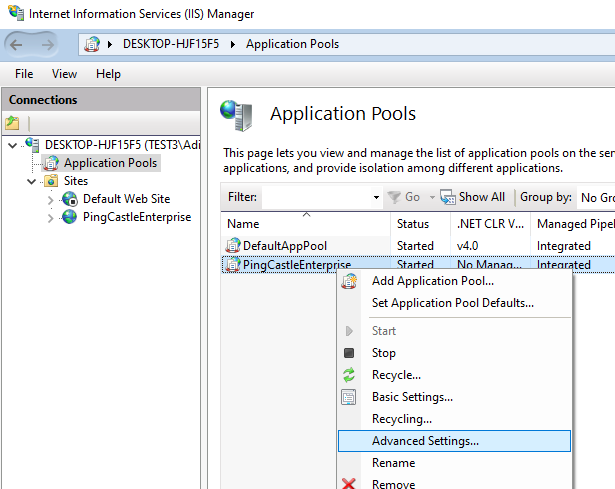Click the Show All button
This screenshot has height=489, width=615.
(473, 197)
